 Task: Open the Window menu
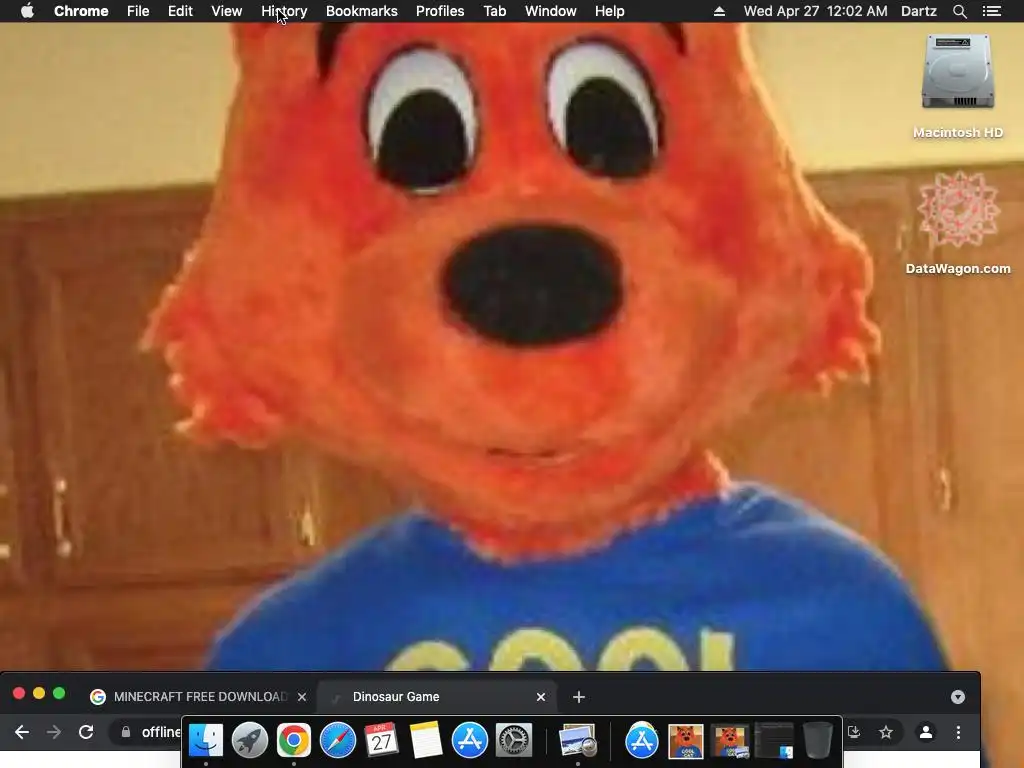click(x=551, y=11)
